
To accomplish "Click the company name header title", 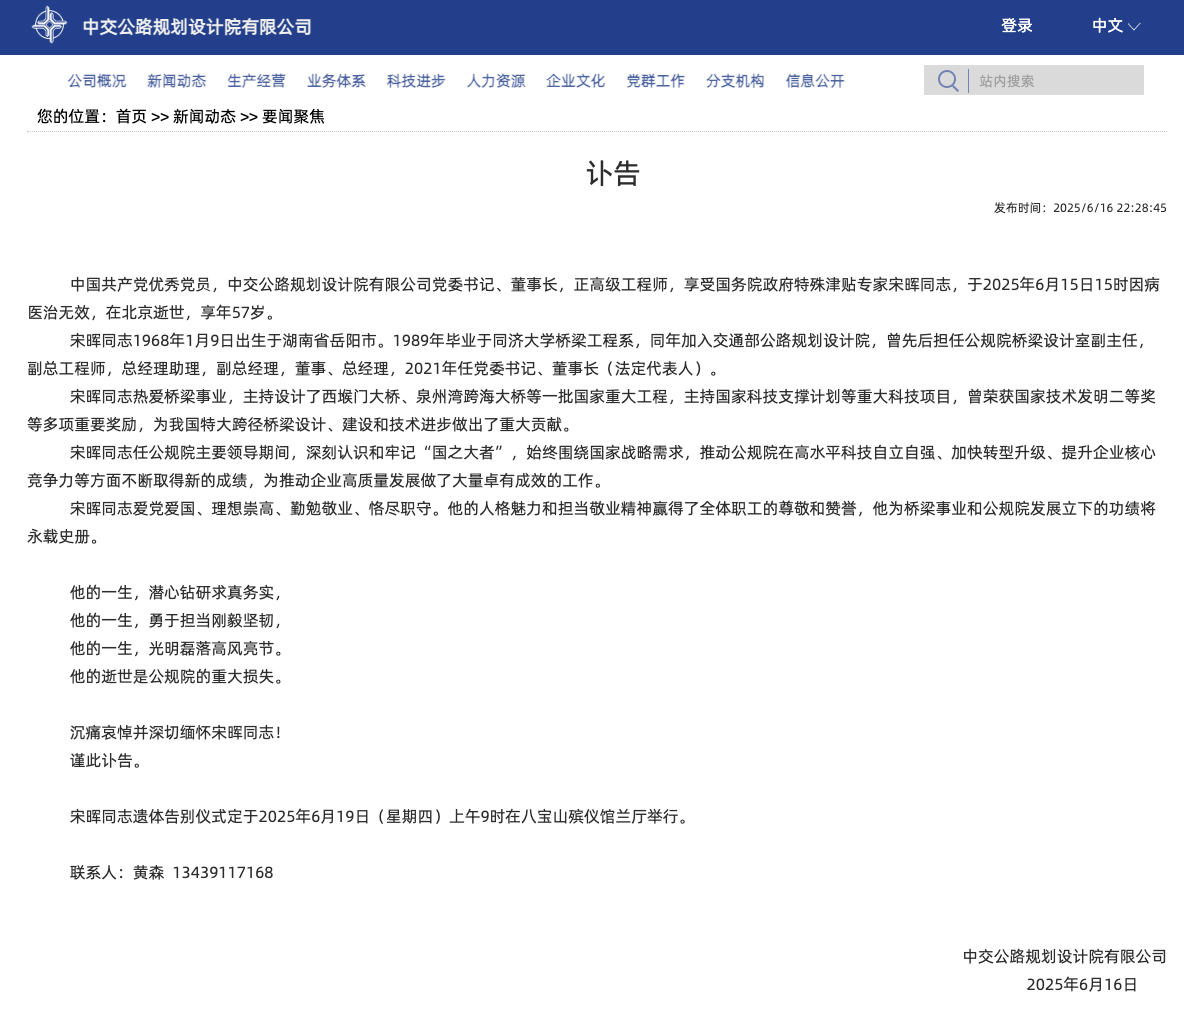I will click(x=197, y=27).
